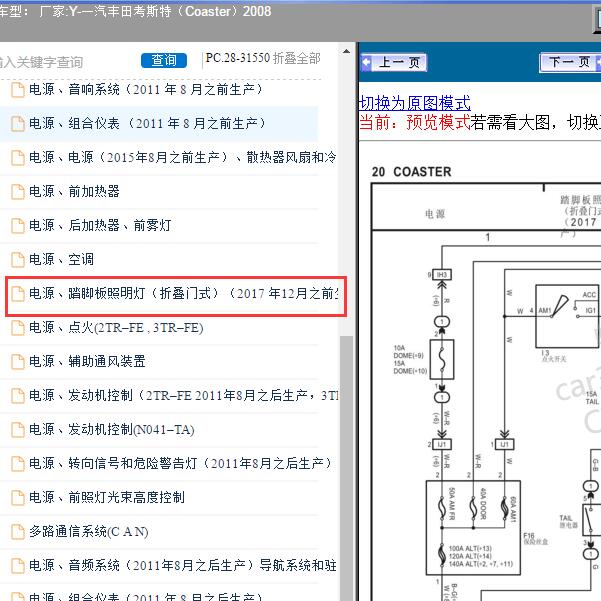Click the scroll-up arrow of the list scrollbar
Image resolution: width=601 pixels, height=601 pixels.
(346, 51)
